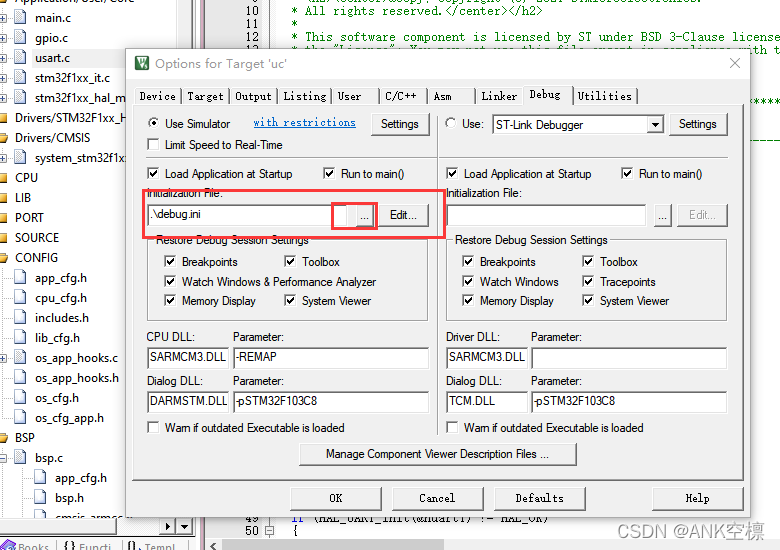Browse for simulator initialization file (...)
The height and width of the screenshot is (550, 780).
coord(365,215)
